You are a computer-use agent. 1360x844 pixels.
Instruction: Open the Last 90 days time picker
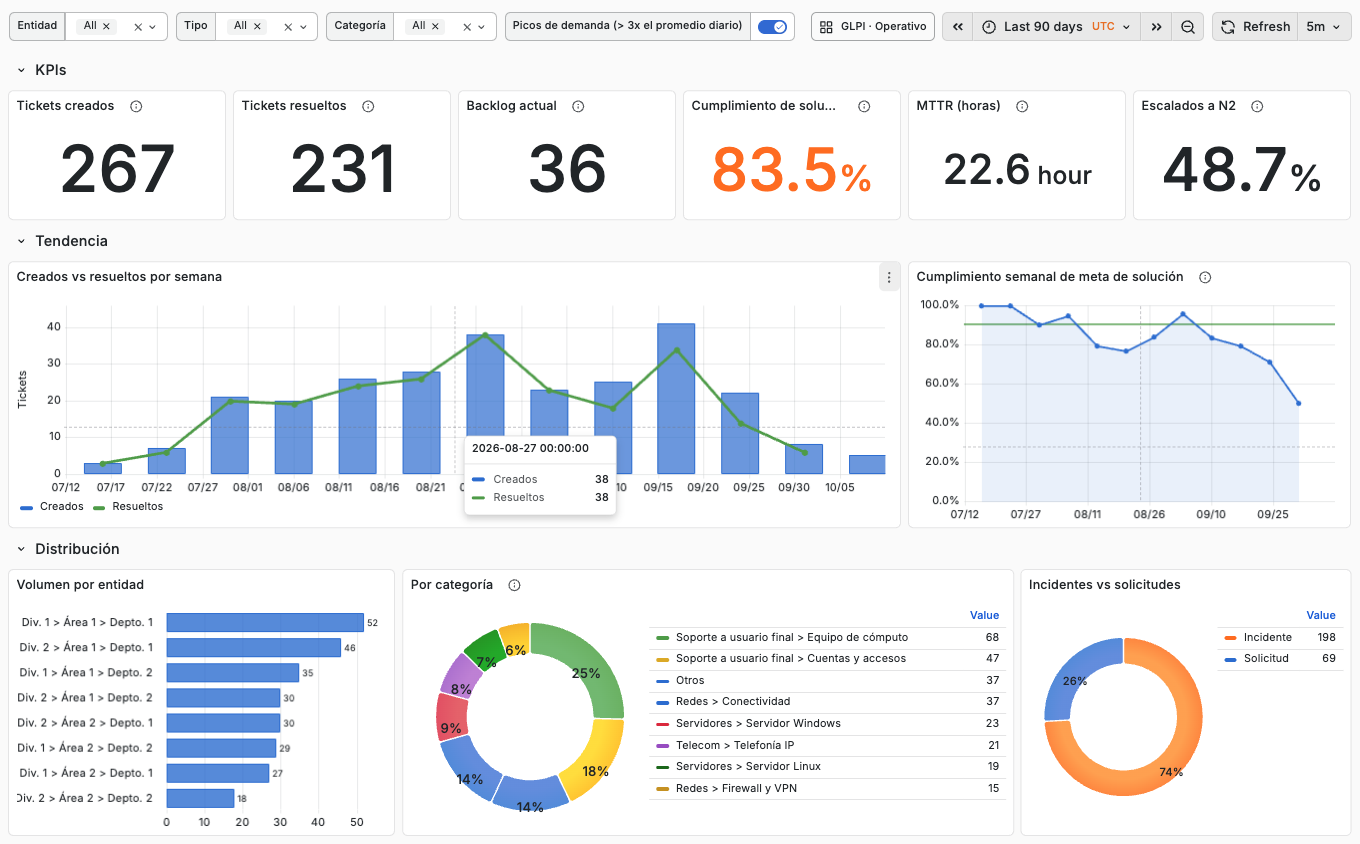(x=1055, y=27)
